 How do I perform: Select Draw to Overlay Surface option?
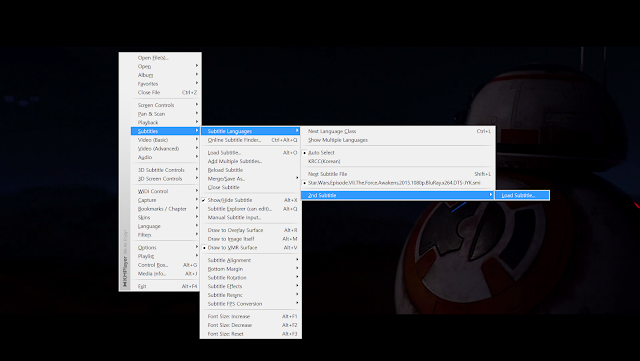pos(251,230)
